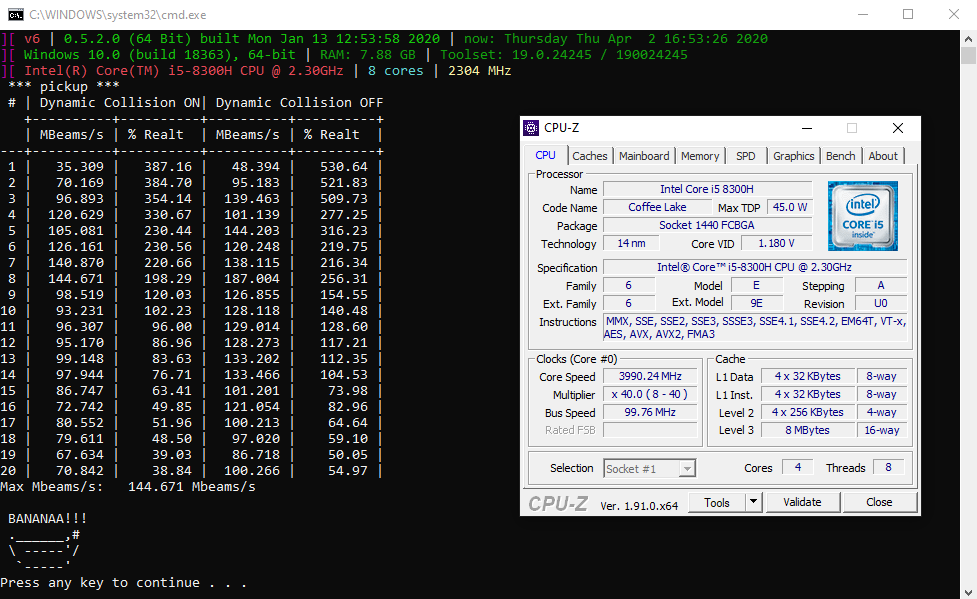
Task: Click the Code Name value Coffee Lake
Action: pos(657,207)
